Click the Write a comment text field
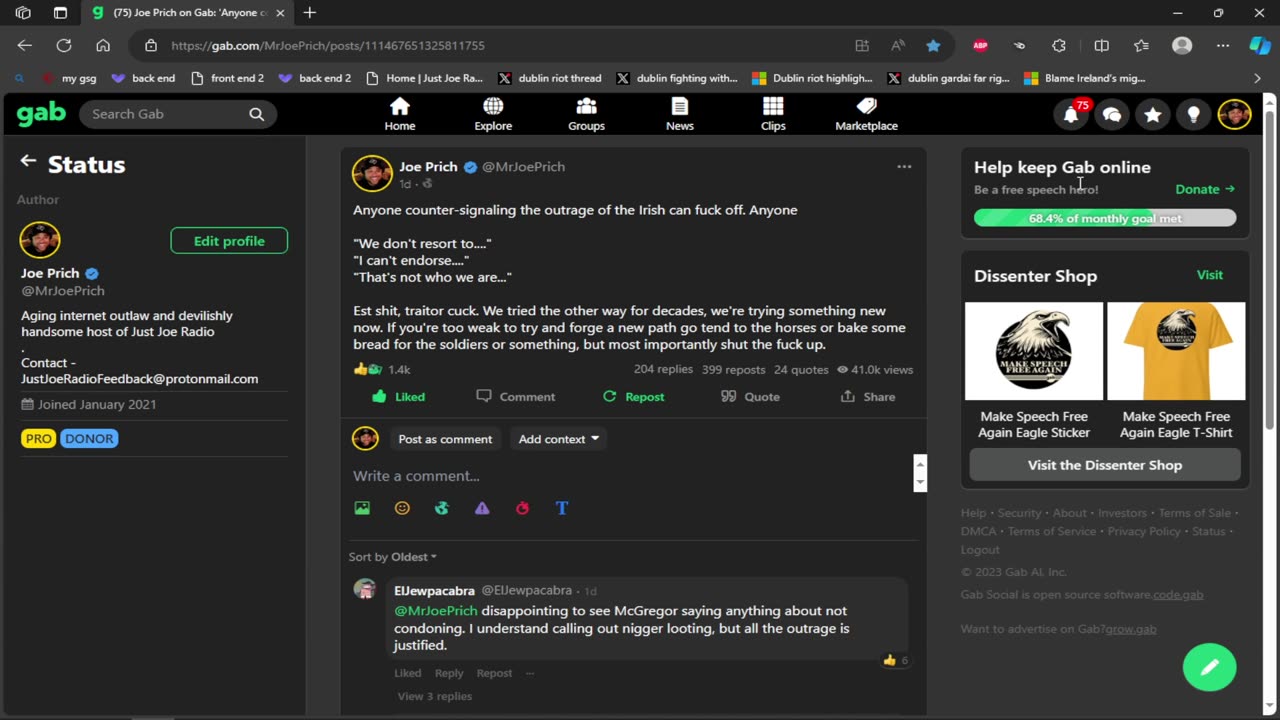1280x720 pixels. 630,476
